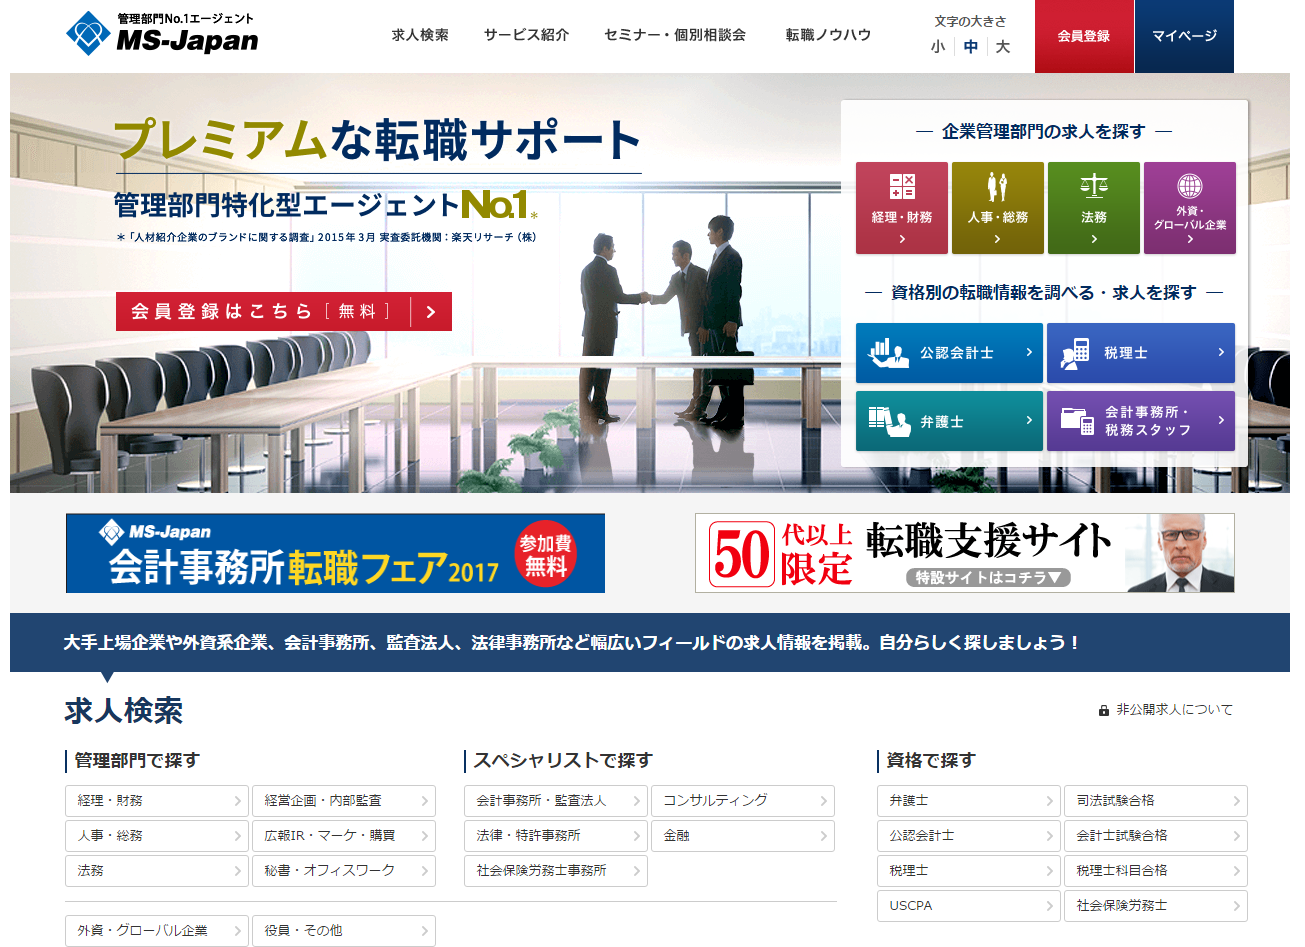Open the マイページ tab
This screenshot has width=1305, height=947.
(1184, 36)
